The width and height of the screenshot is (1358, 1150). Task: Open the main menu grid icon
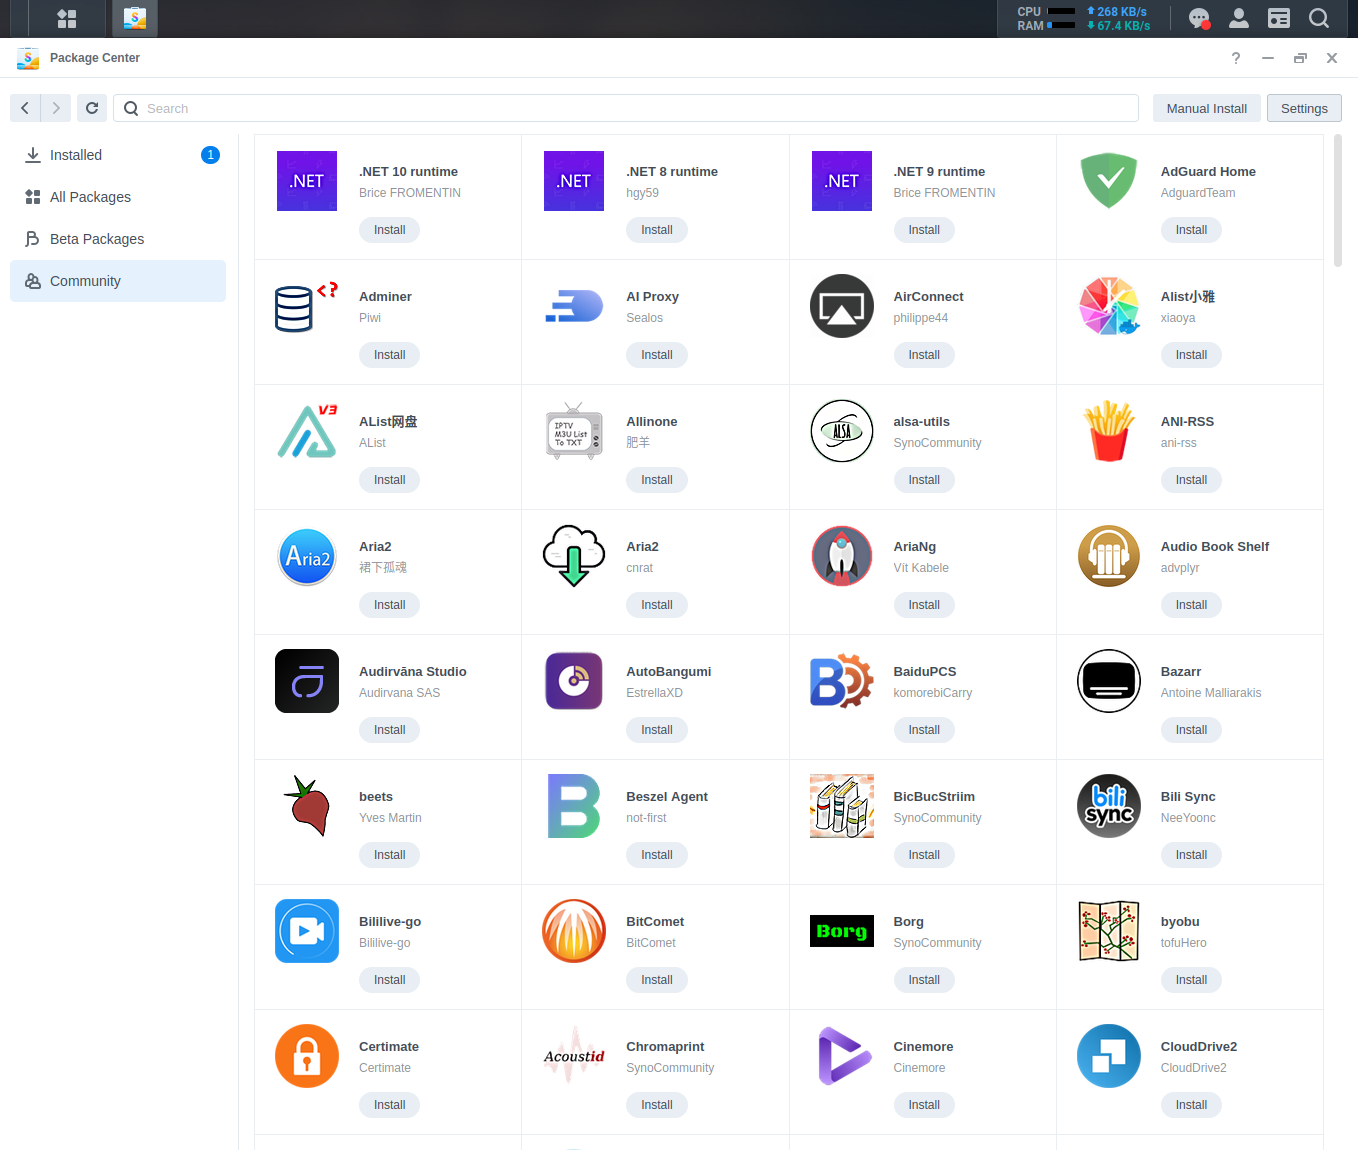coord(67,18)
